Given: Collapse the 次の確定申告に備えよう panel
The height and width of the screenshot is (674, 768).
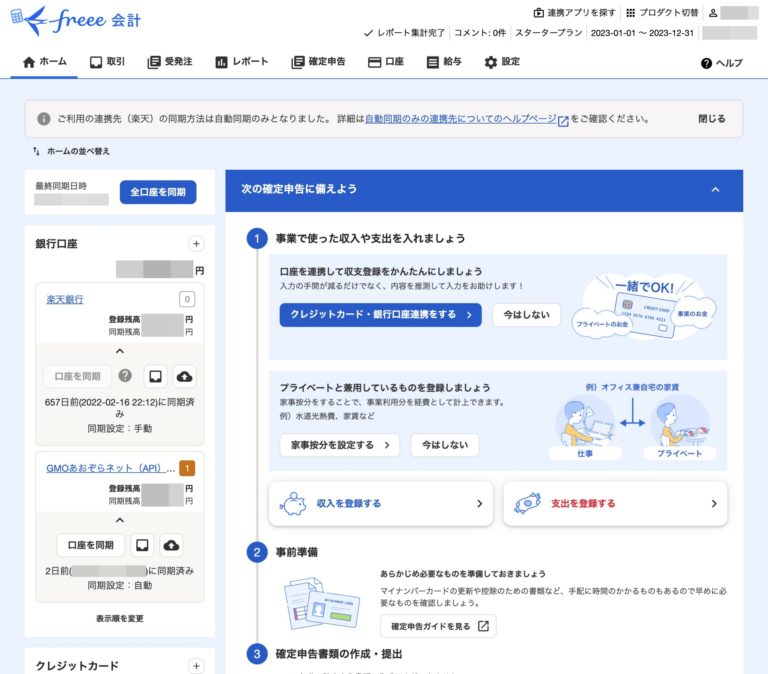Looking at the screenshot, I should (714, 189).
